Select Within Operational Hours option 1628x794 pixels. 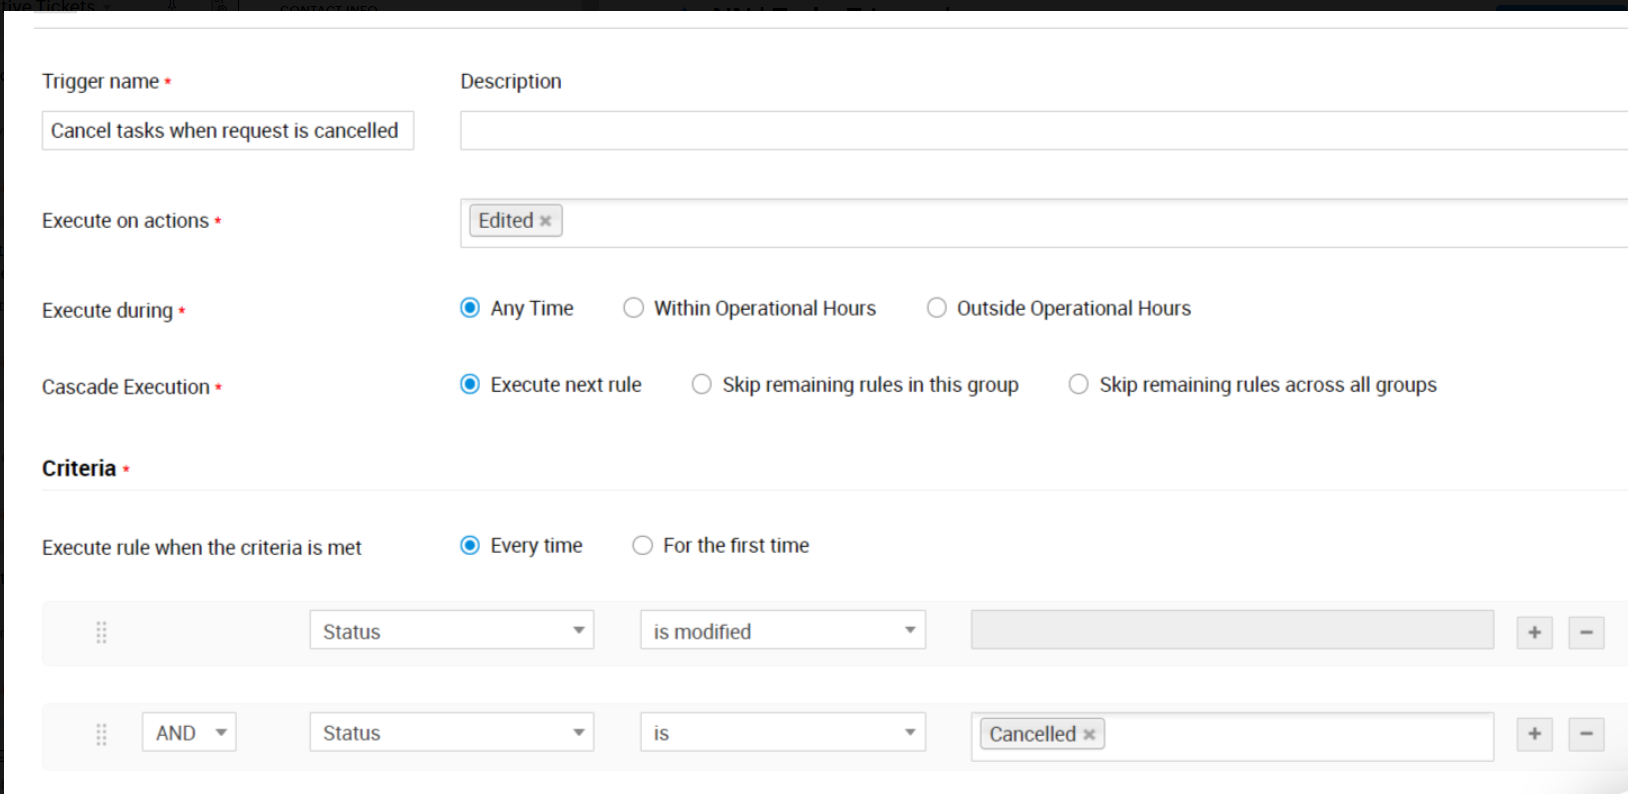pos(634,308)
